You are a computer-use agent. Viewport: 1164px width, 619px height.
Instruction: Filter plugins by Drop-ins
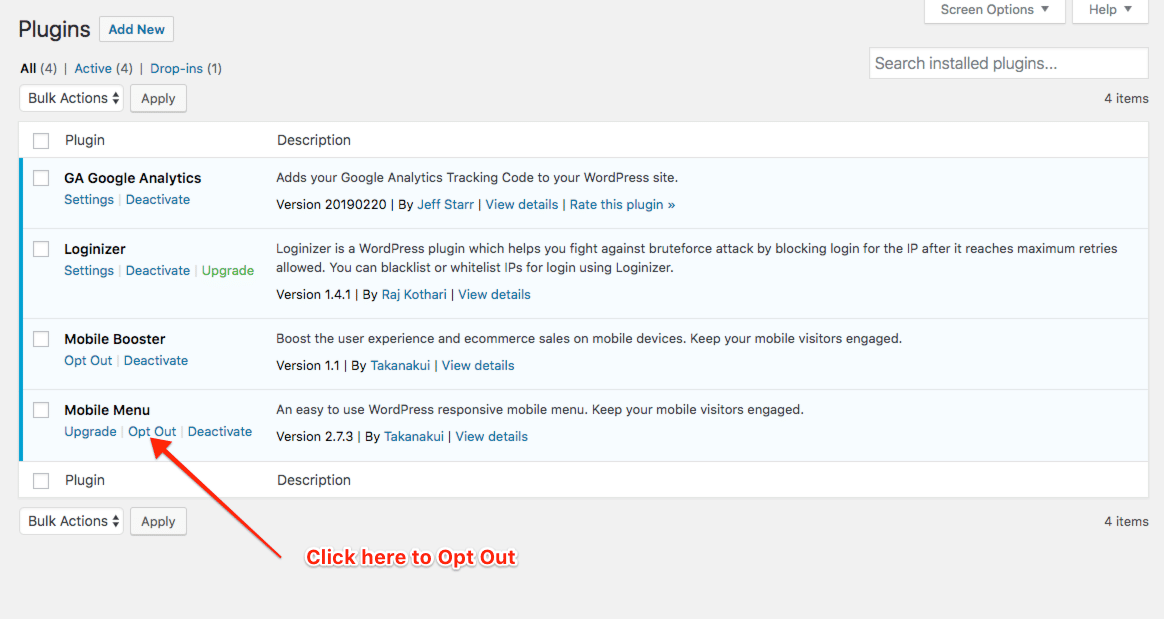click(x=177, y=68)
